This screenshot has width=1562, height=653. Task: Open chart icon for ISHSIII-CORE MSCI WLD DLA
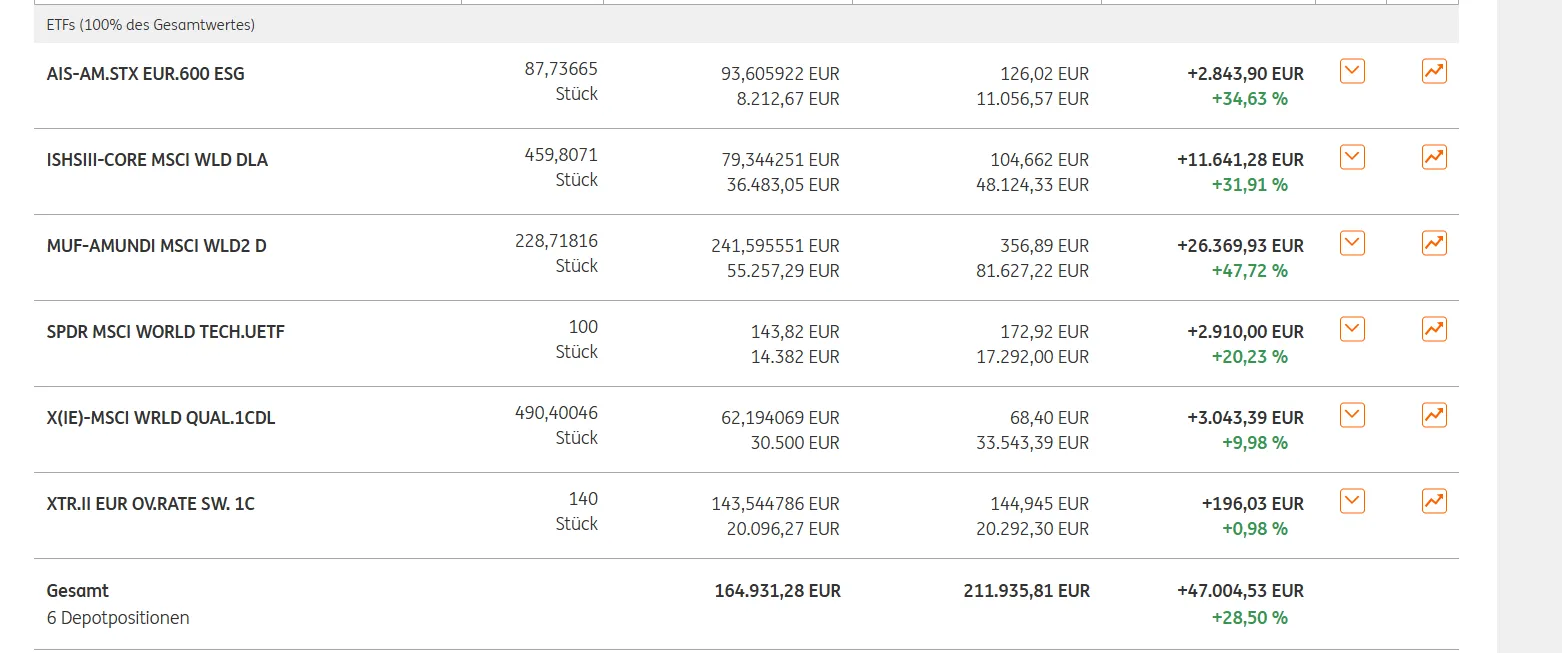(1434, 157)
